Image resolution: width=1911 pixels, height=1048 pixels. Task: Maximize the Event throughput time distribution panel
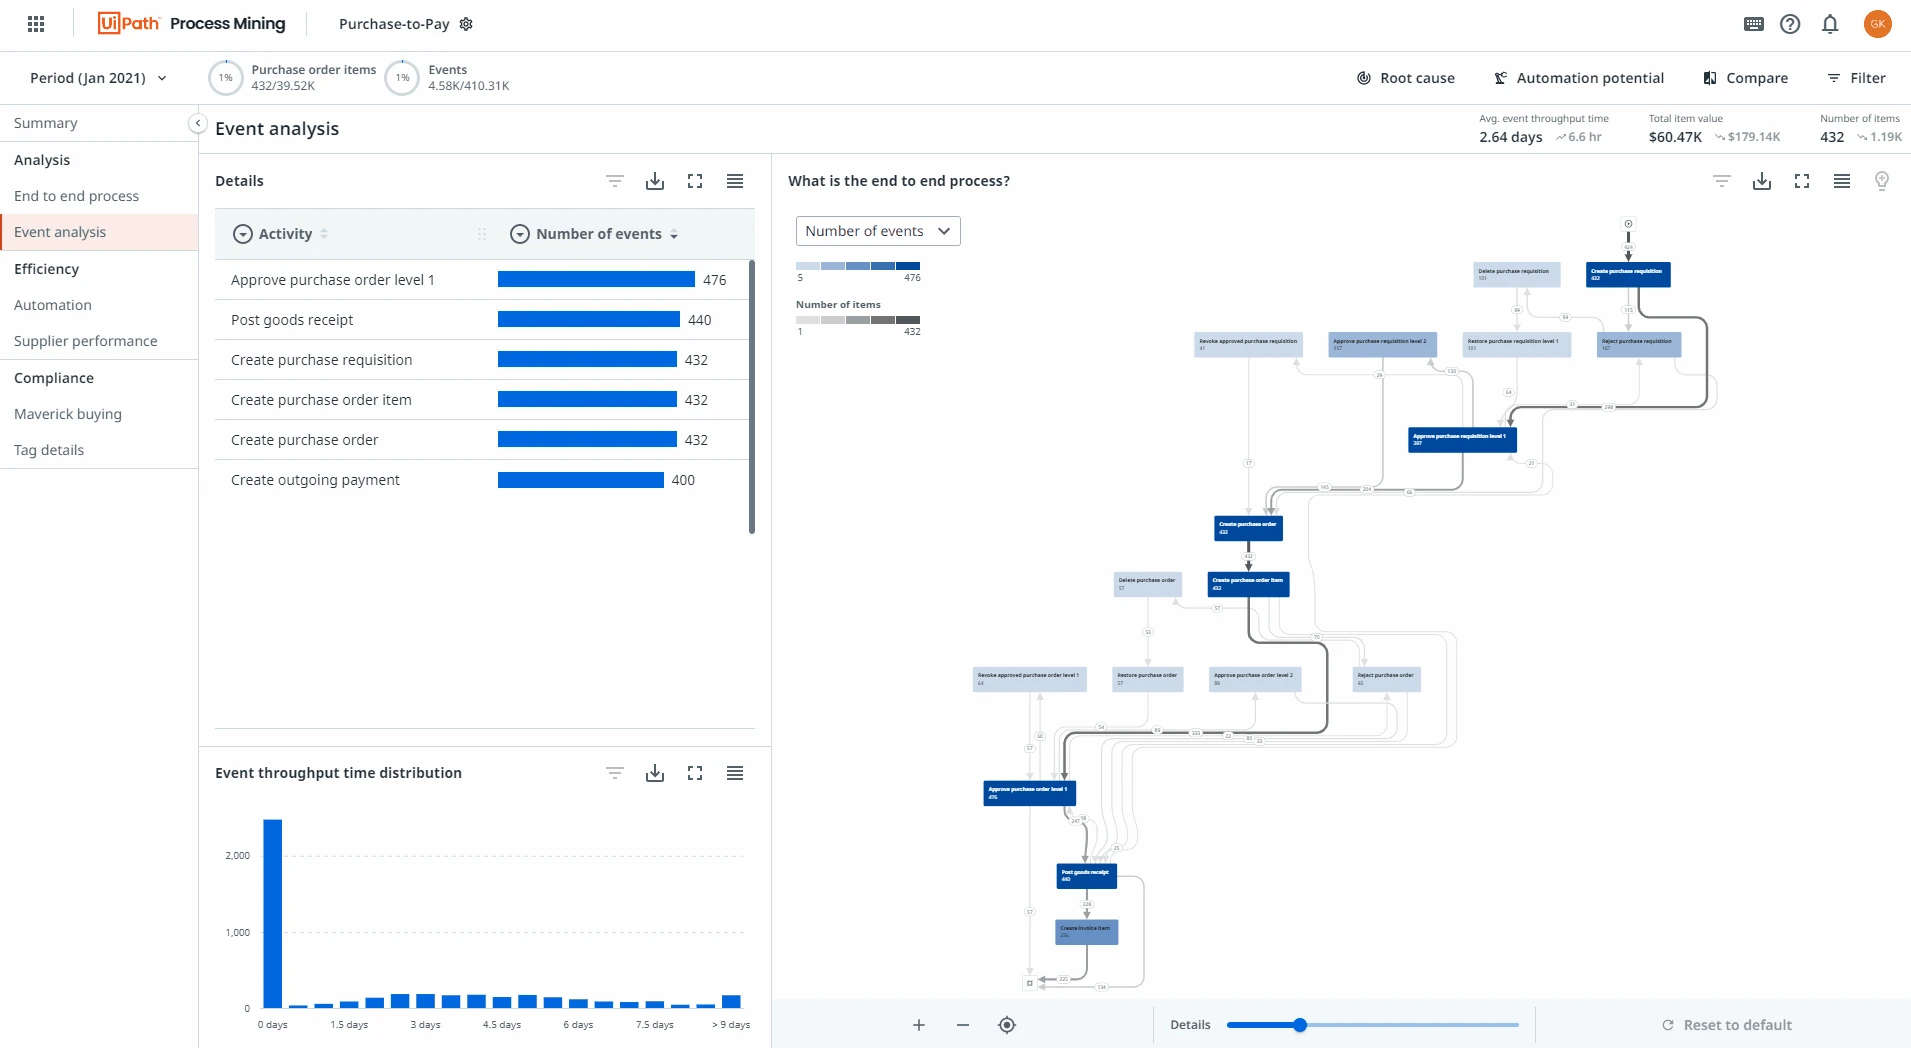pos(695,773)
